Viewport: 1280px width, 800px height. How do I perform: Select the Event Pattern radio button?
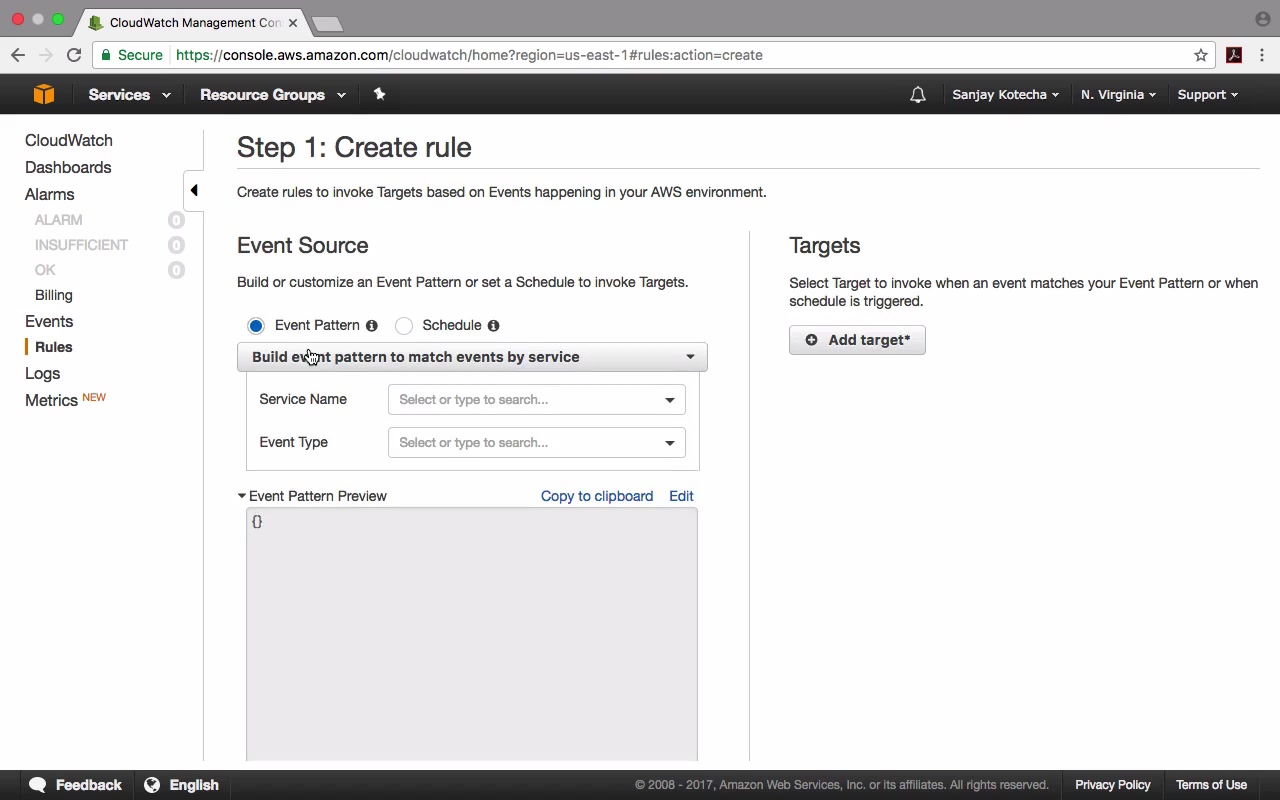pos(256,326)
